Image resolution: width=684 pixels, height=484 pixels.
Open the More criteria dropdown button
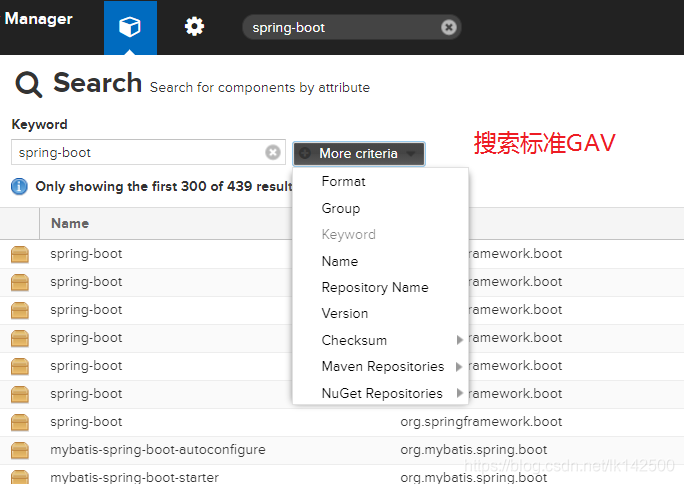point(359,153)
